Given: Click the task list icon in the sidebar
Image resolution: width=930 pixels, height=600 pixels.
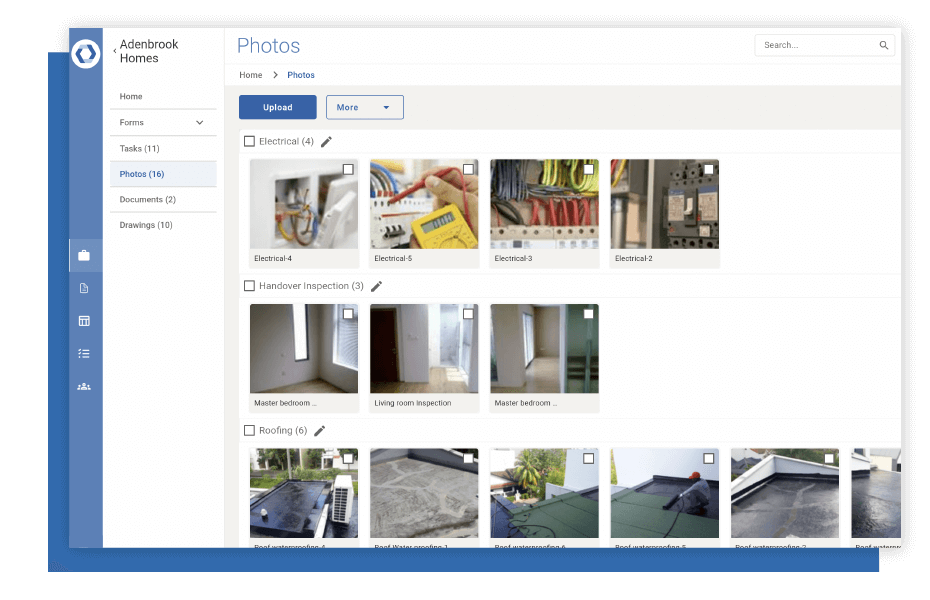Looking at the screenshot, I should [86, 353].
